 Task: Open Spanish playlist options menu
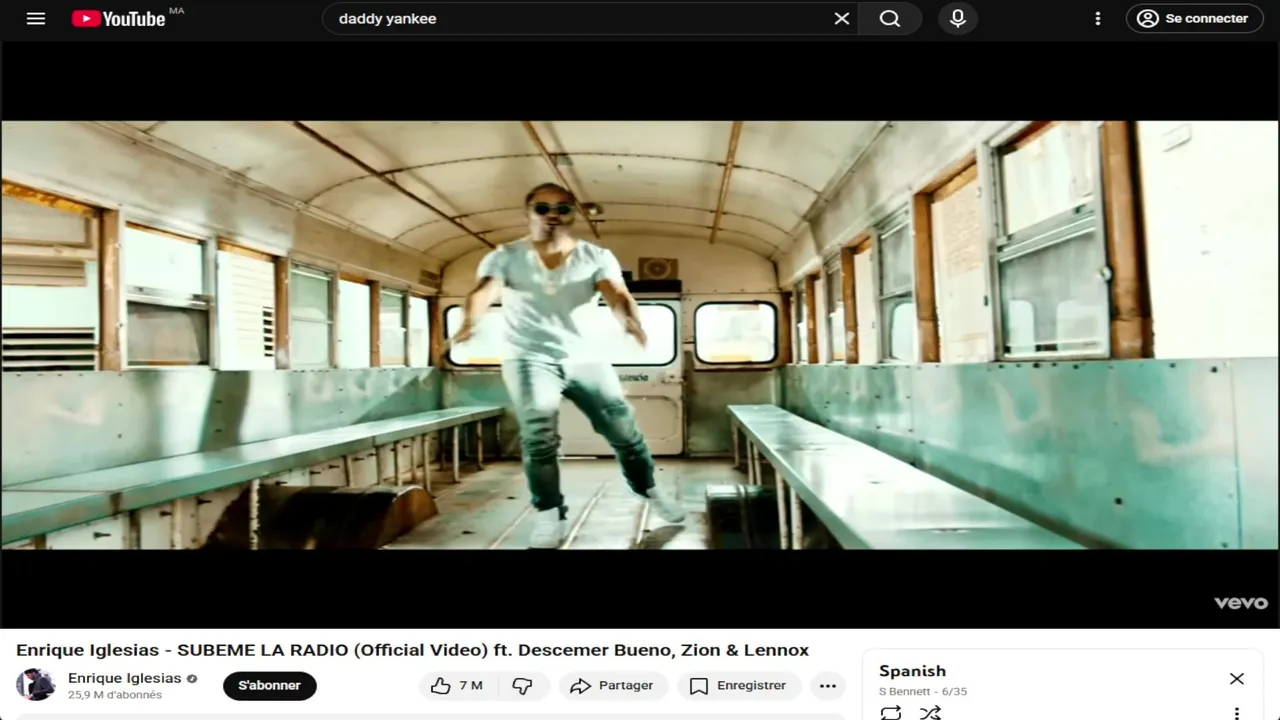1237,713
